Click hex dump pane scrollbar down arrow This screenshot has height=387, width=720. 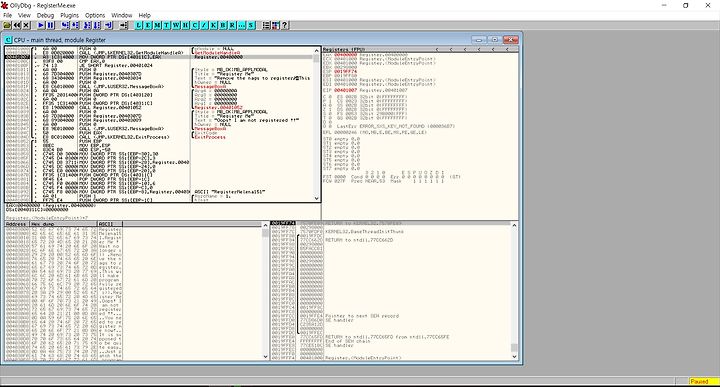coord(265,356)
